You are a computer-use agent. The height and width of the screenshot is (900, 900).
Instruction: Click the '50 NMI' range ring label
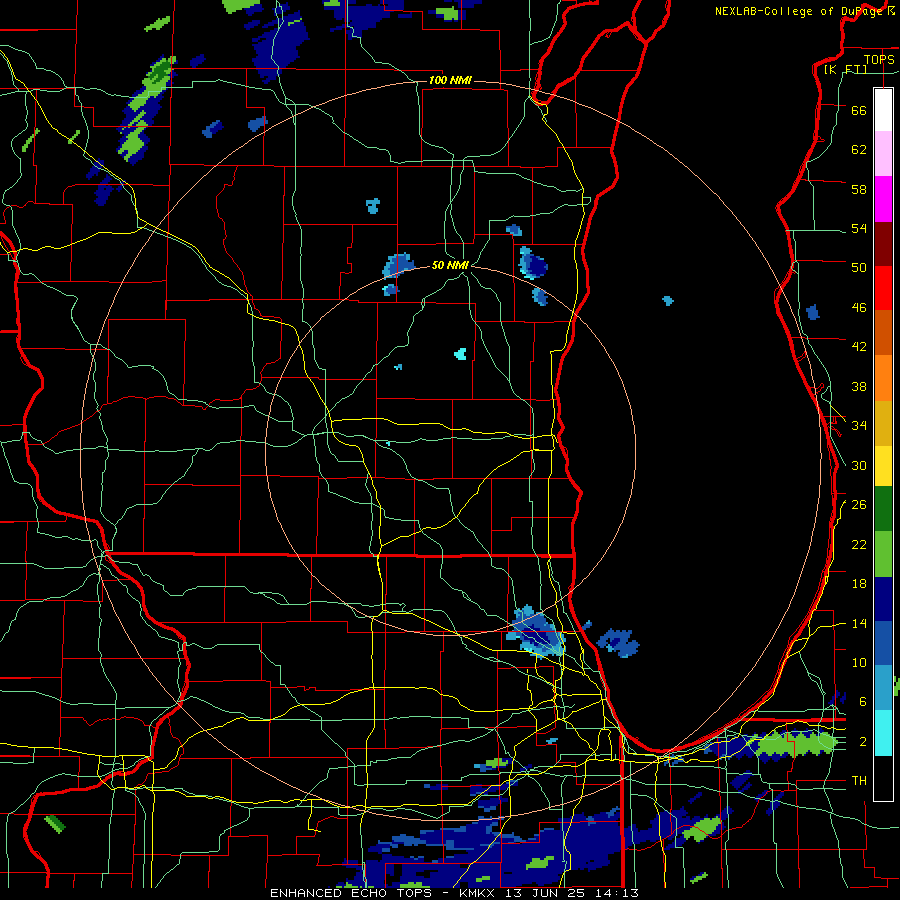click(450, 265)
